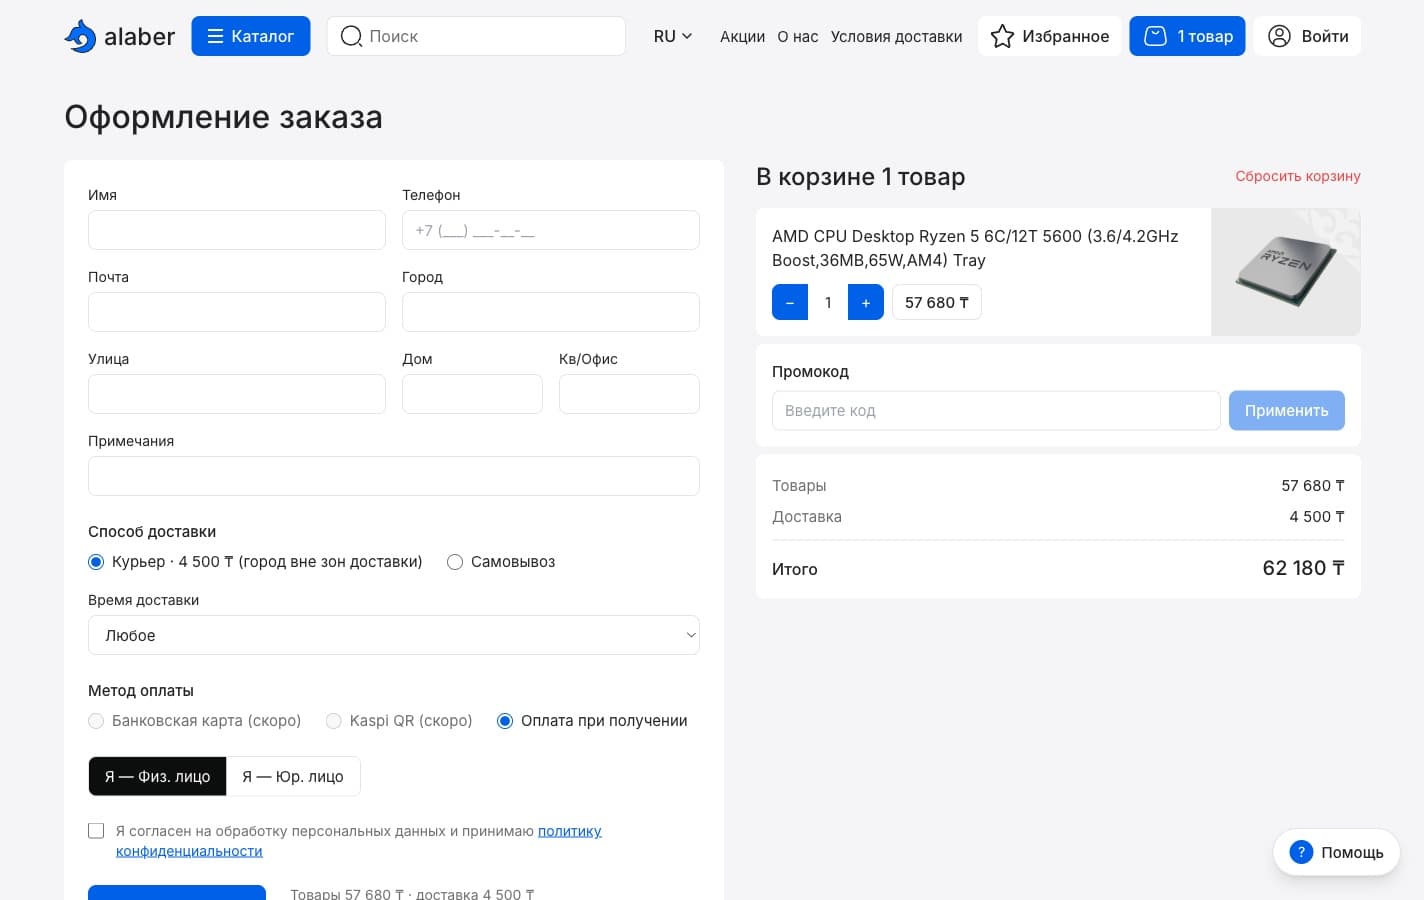Image resolution: width=1424 pixels, height=900 pixels.
Task: Open the Время доставки dropdown
Action: [394, 635]
